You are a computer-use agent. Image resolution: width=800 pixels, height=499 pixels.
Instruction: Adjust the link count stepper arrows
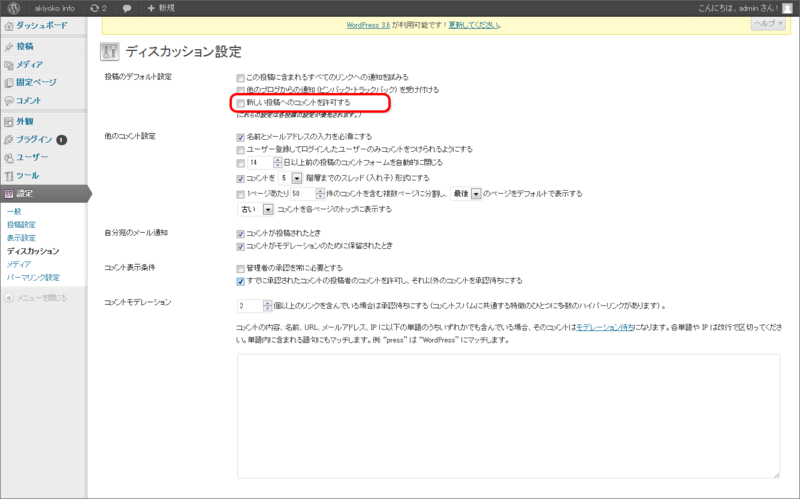click(268, 306)
